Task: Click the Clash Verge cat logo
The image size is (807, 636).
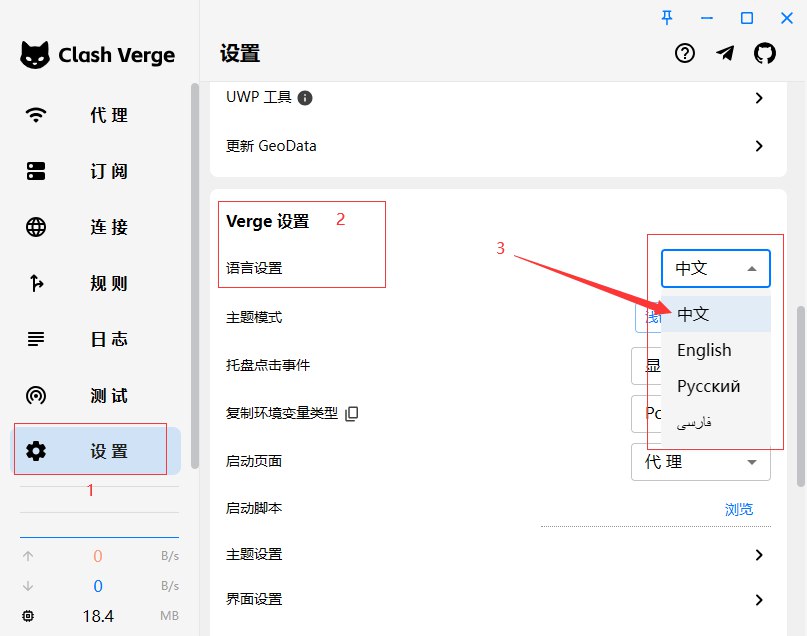Action: [35, 55]
